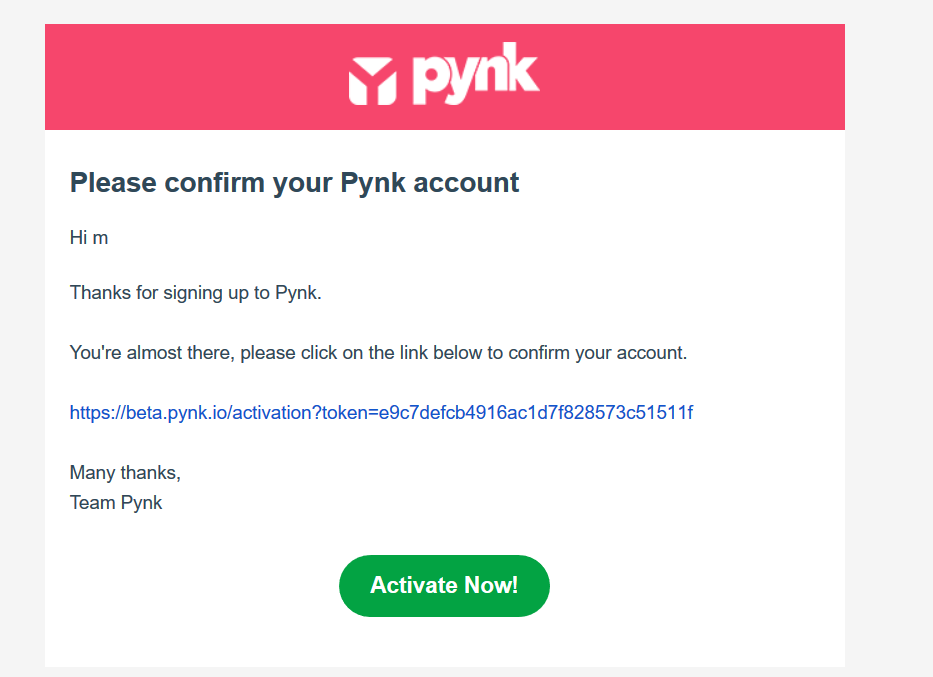Click the "Team Pynk" signature
The width and height of the screenshot is (933, 677).
(x=116, y=502)
